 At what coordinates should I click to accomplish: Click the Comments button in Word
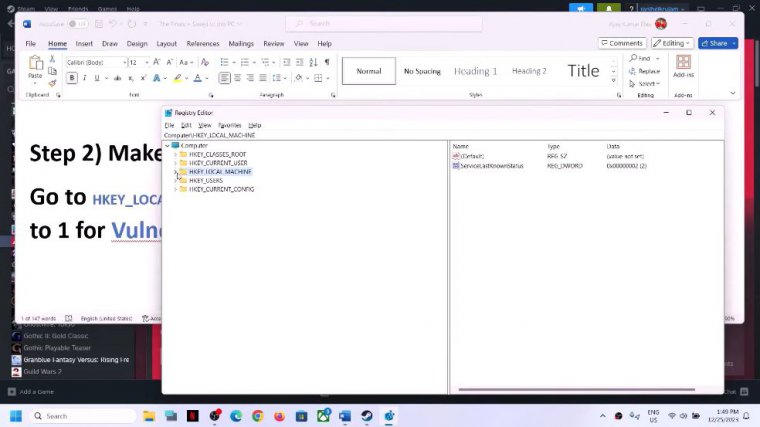tap(621, 43)
